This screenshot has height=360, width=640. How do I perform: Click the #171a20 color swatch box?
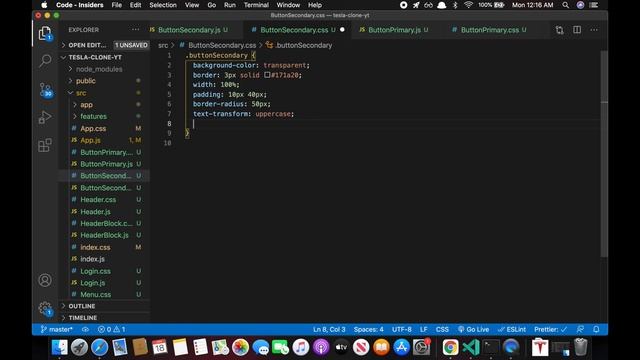coord(267,75)
